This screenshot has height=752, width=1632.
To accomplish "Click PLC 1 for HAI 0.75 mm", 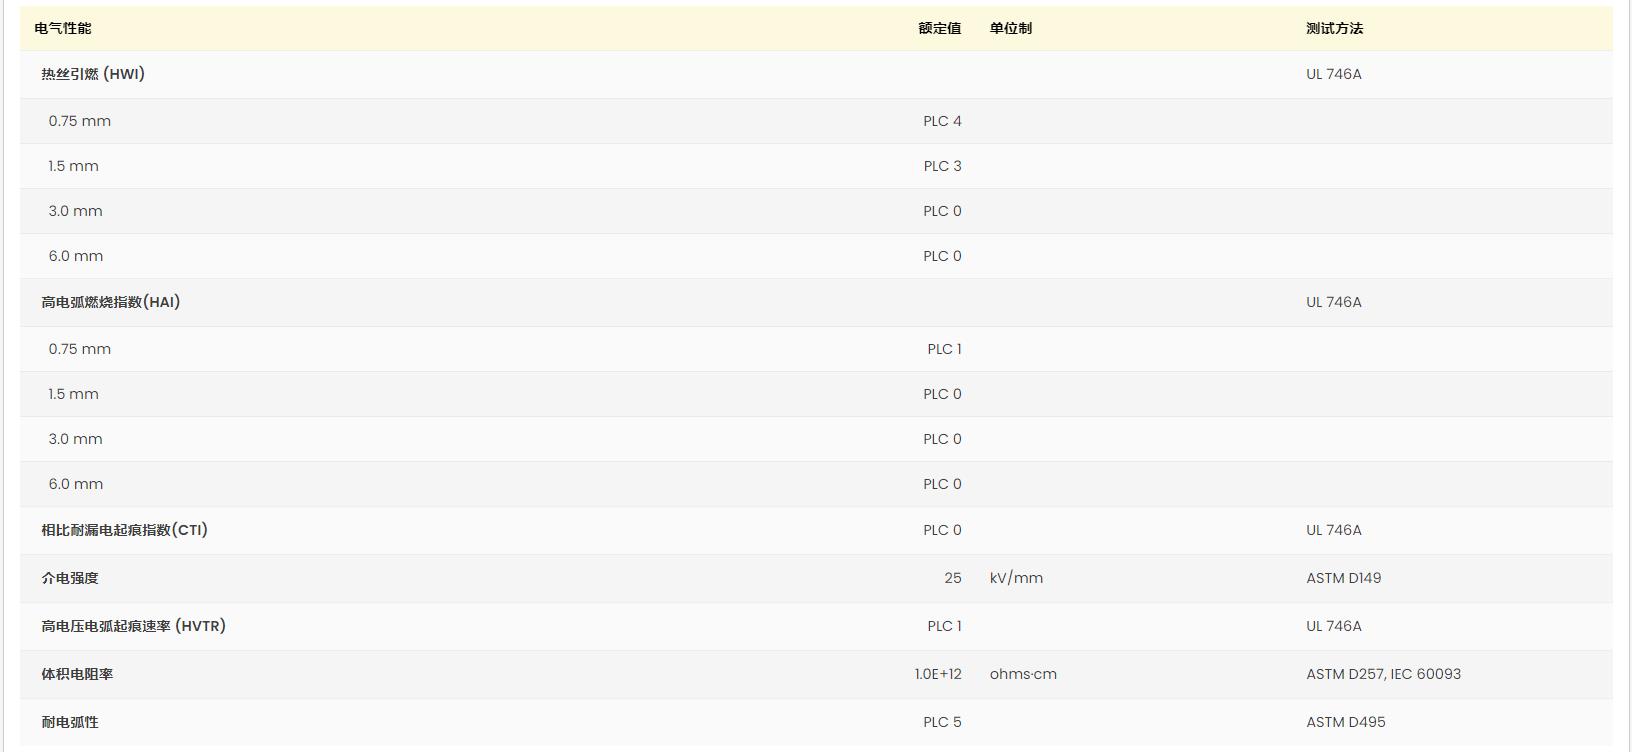I will [944, 349].
